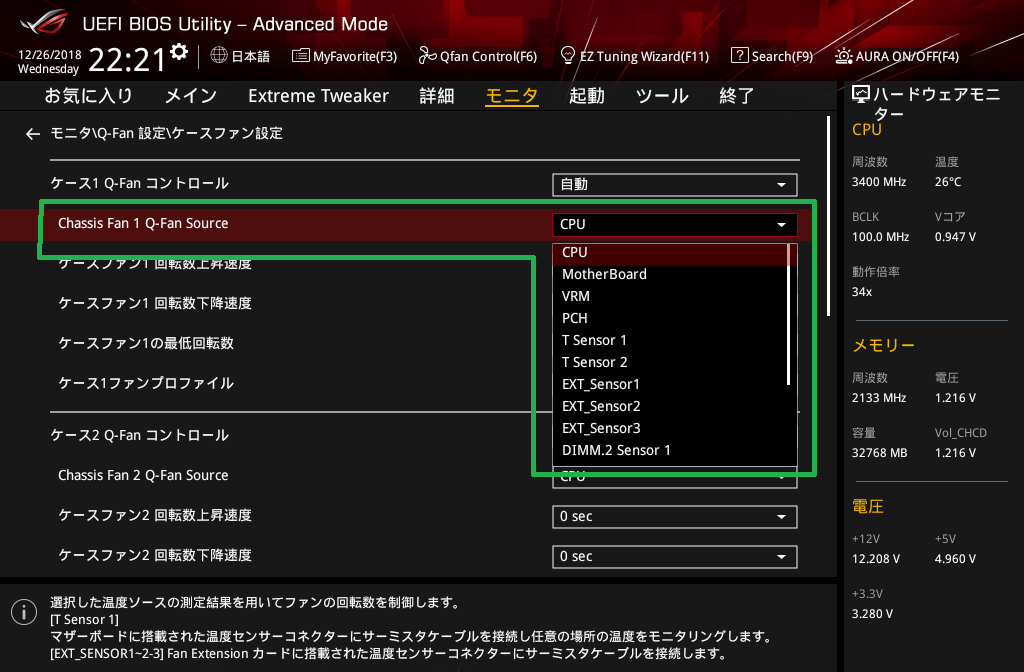This screenshot has width=1024, height=672.
Task: Click the hardware monitor icon
Action: point(861,95)
